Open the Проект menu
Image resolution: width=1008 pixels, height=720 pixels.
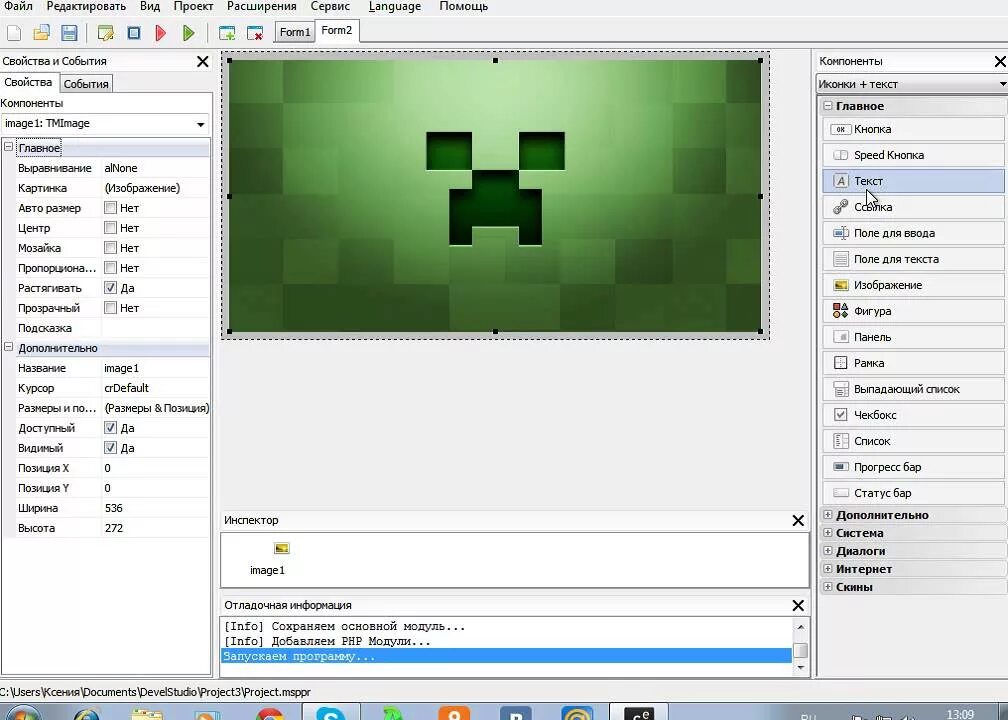[x=193, y=6]
